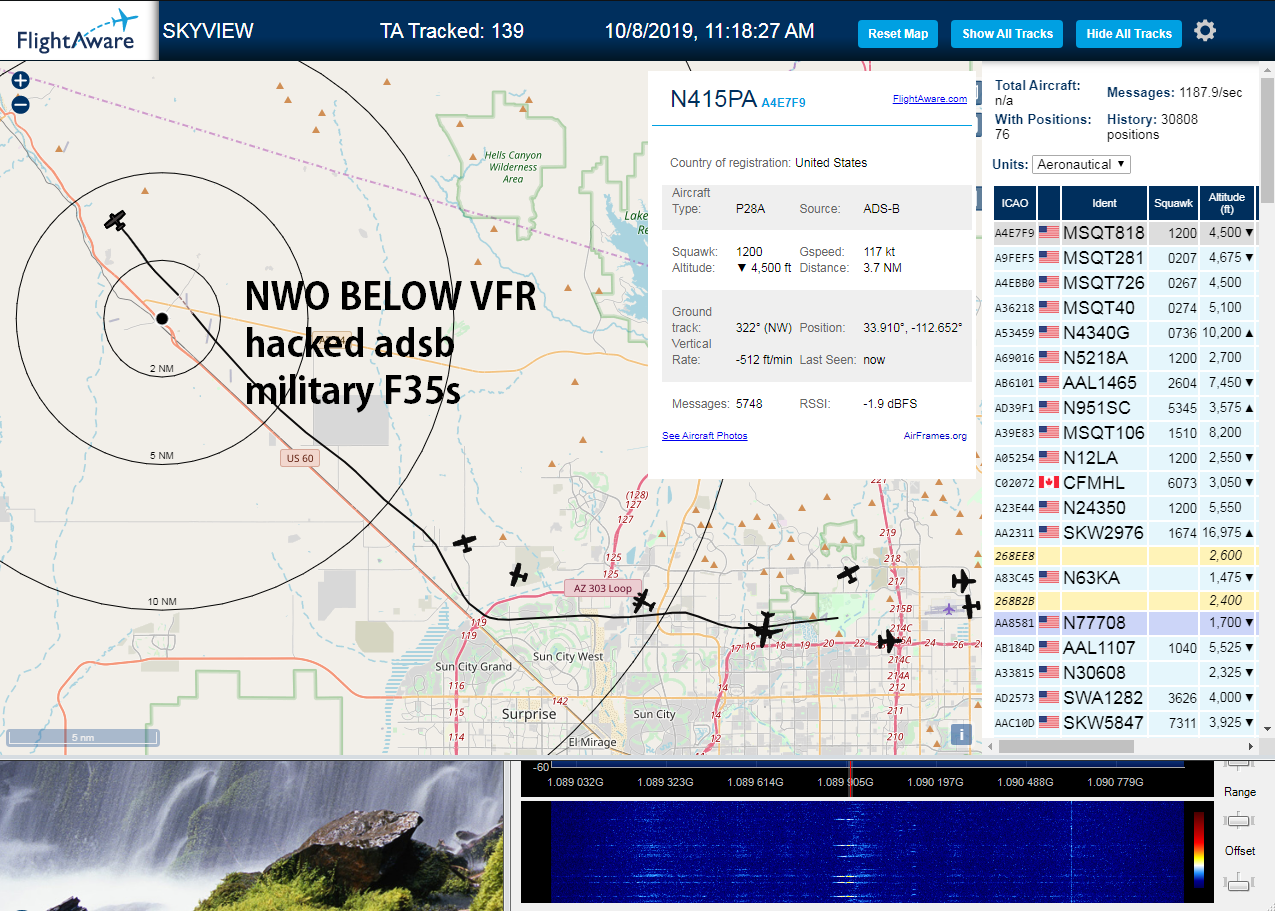Select the AAL1107 aircraft row
The width and height of the screenshot is (1275, 911).
[1124, 648]
